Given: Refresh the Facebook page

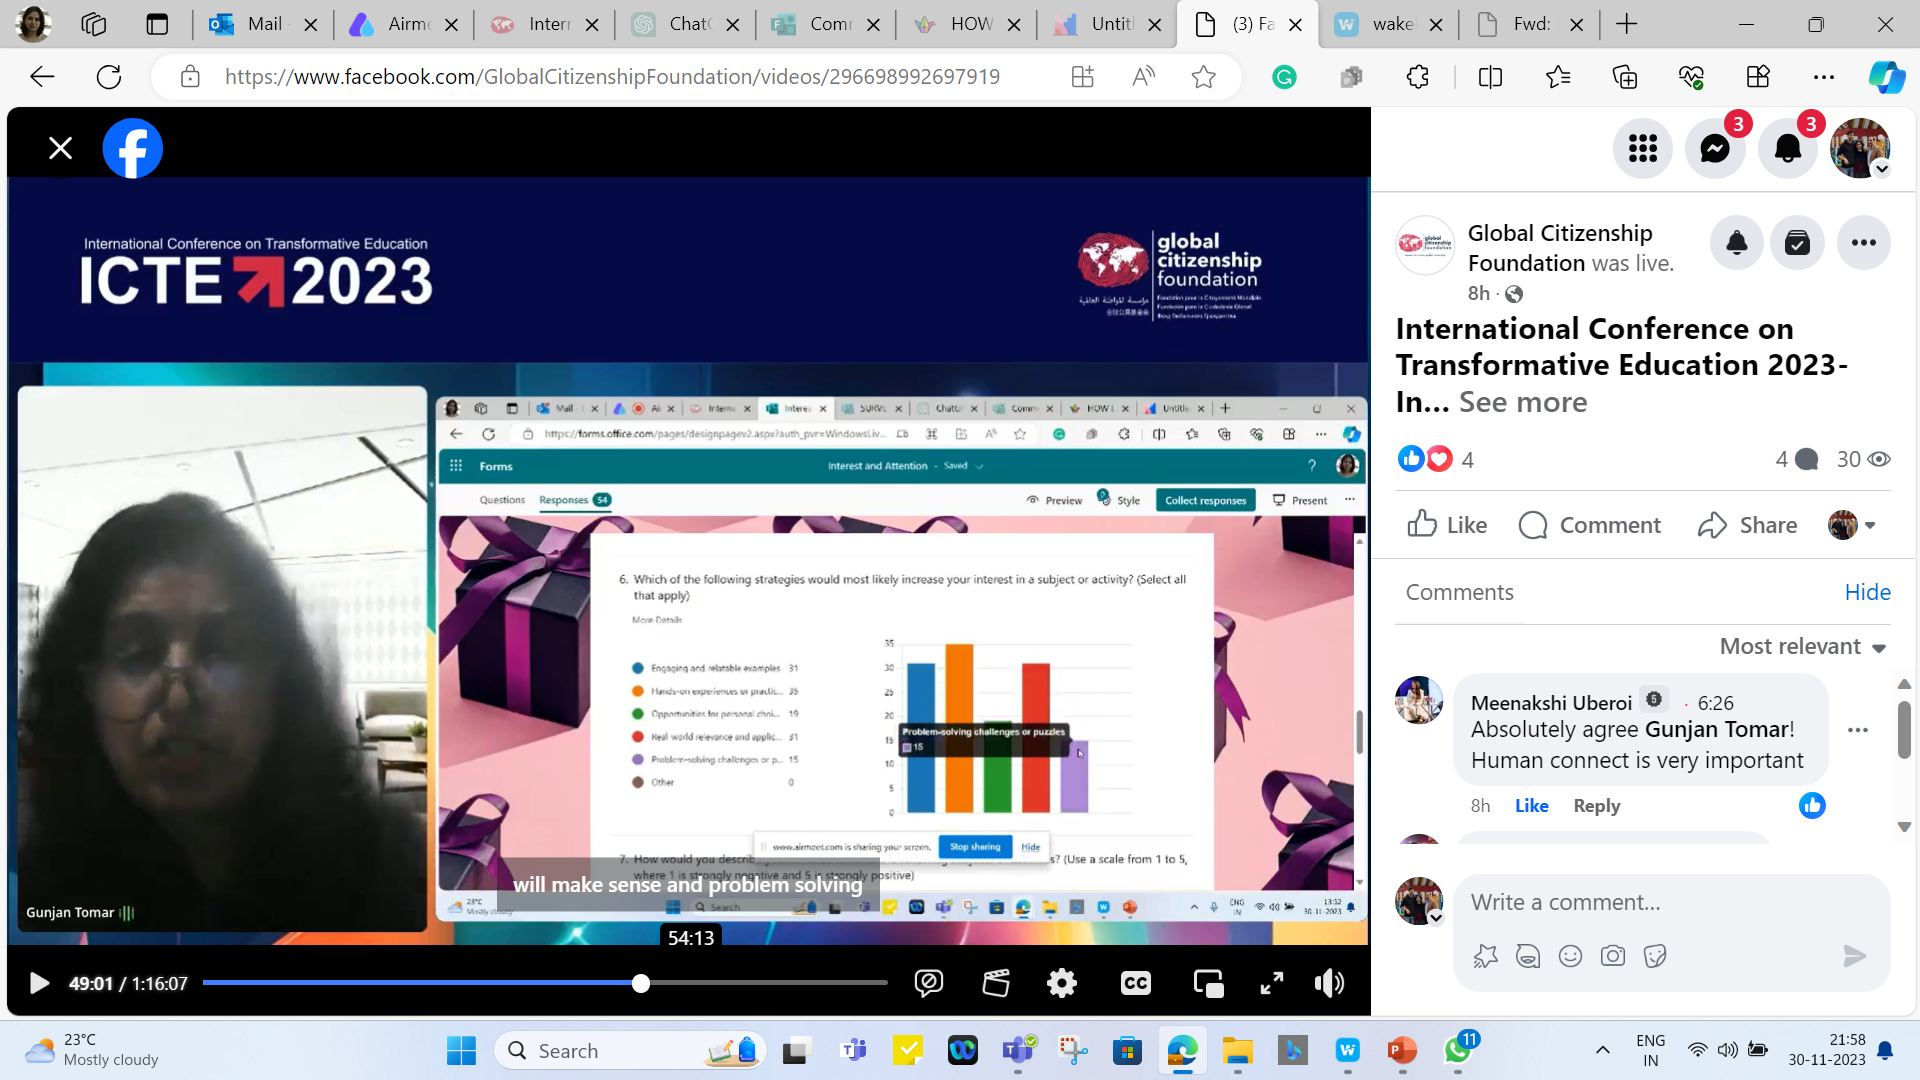Looking at the screenshot, I should pyautogui.click(x=109, y=77).
